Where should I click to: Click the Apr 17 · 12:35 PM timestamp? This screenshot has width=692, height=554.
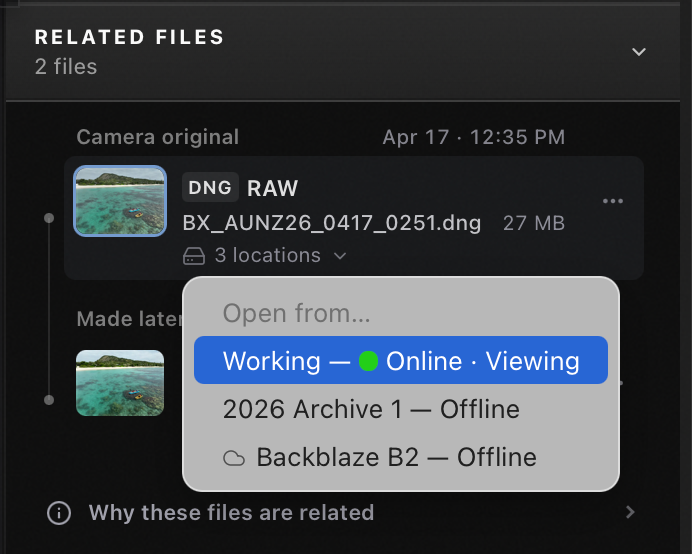(x=474, y=137)
